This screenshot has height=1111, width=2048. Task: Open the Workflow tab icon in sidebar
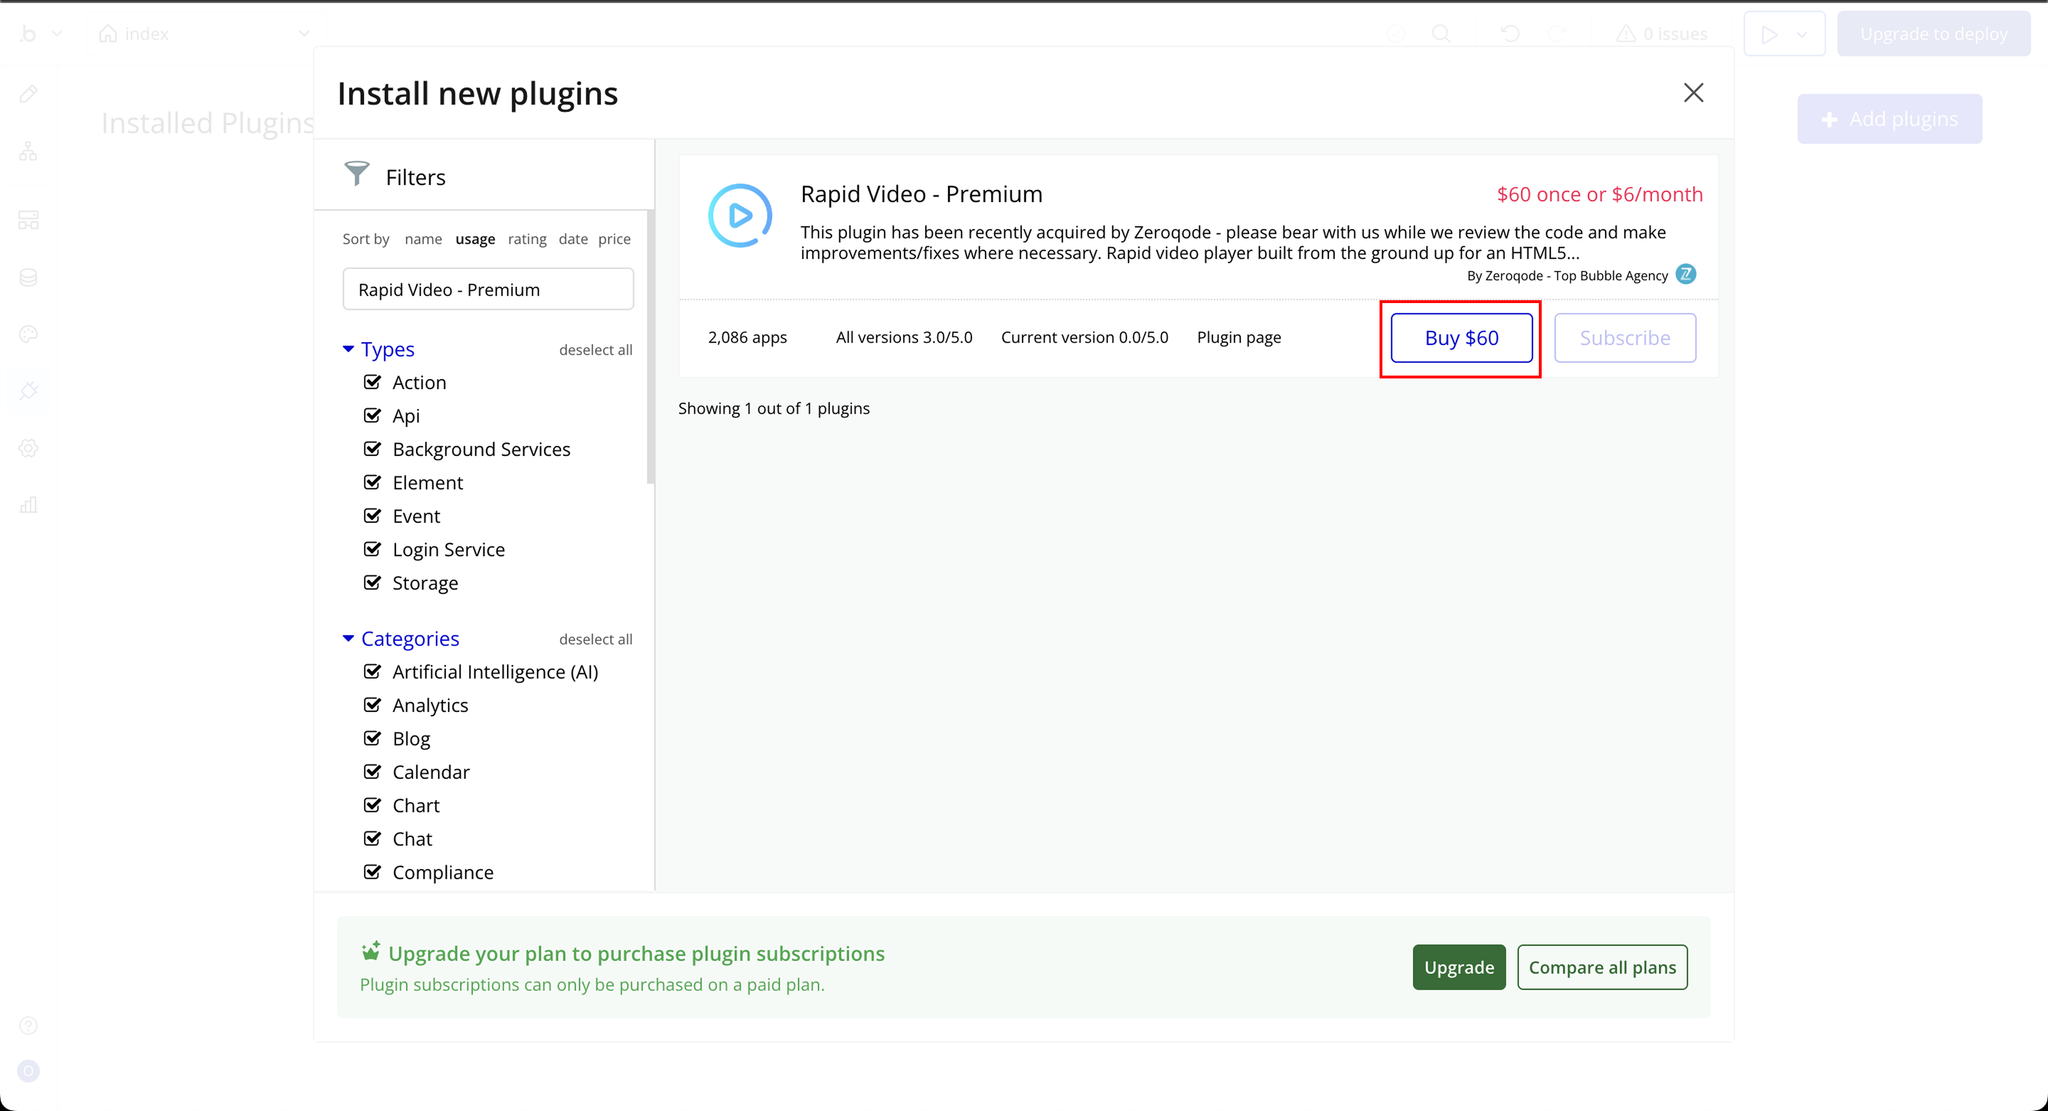pyautogui.click(x=28, y=152)
